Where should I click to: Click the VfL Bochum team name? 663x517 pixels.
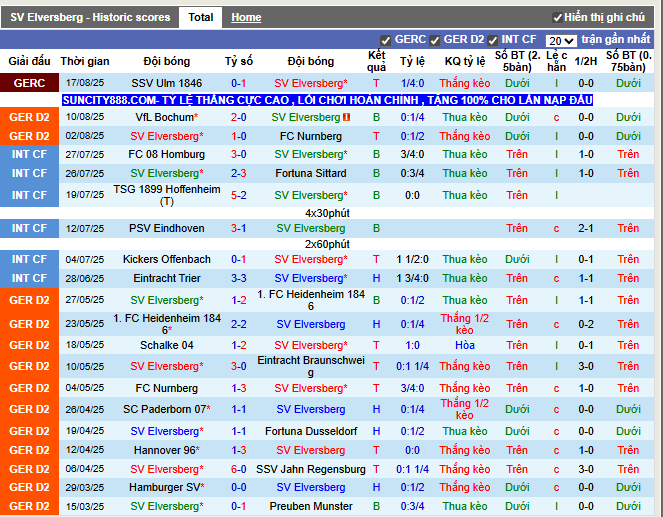coord(164,117)
